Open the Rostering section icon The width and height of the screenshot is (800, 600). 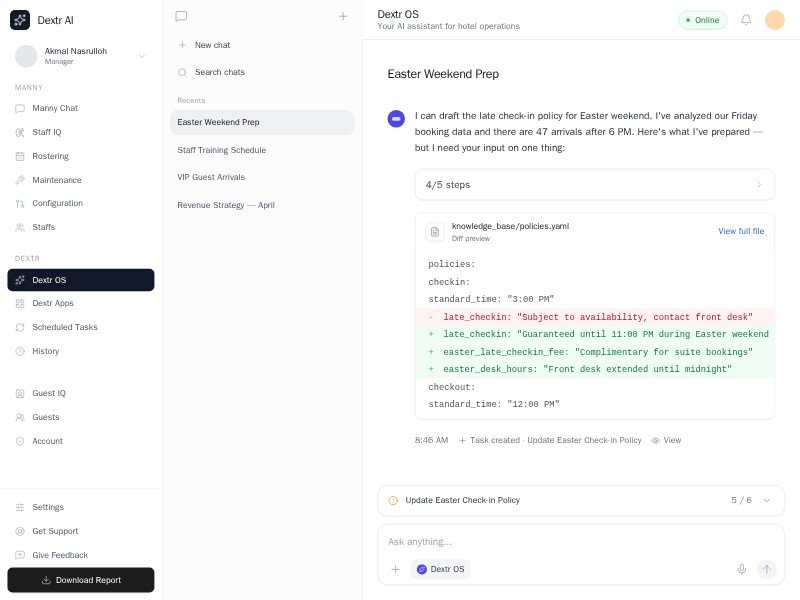[20, 156]
